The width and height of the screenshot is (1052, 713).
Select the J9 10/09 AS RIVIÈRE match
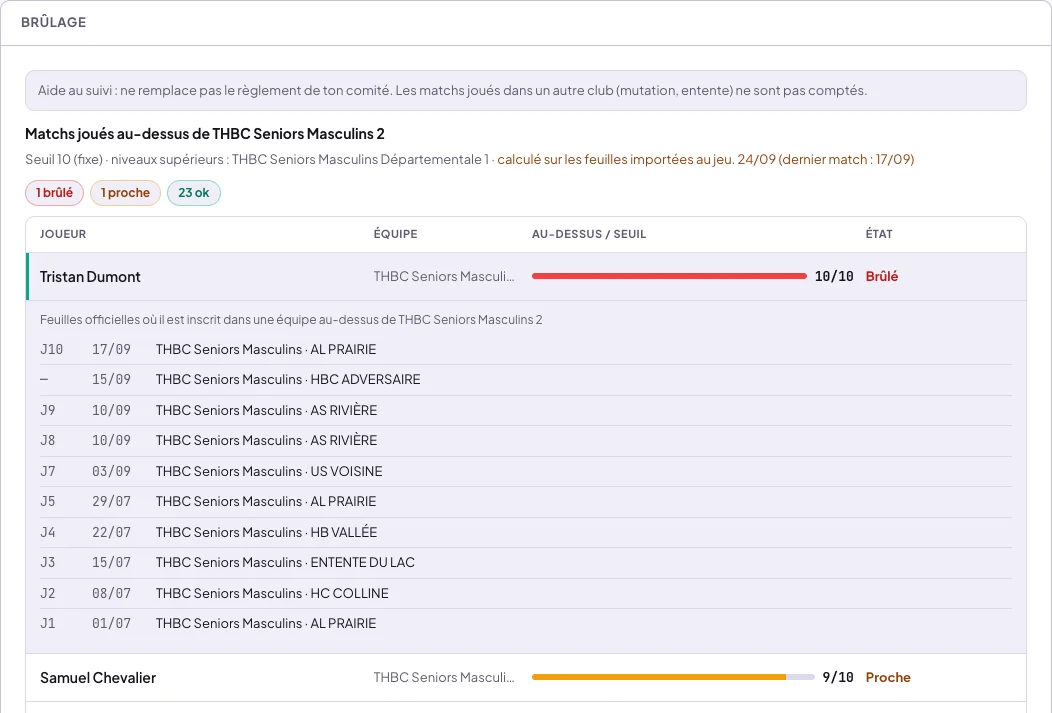tap(526, 410)
